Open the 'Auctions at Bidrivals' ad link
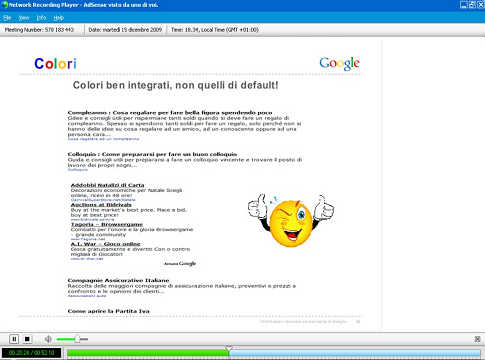The image size is (485, 360). point(101,205)
